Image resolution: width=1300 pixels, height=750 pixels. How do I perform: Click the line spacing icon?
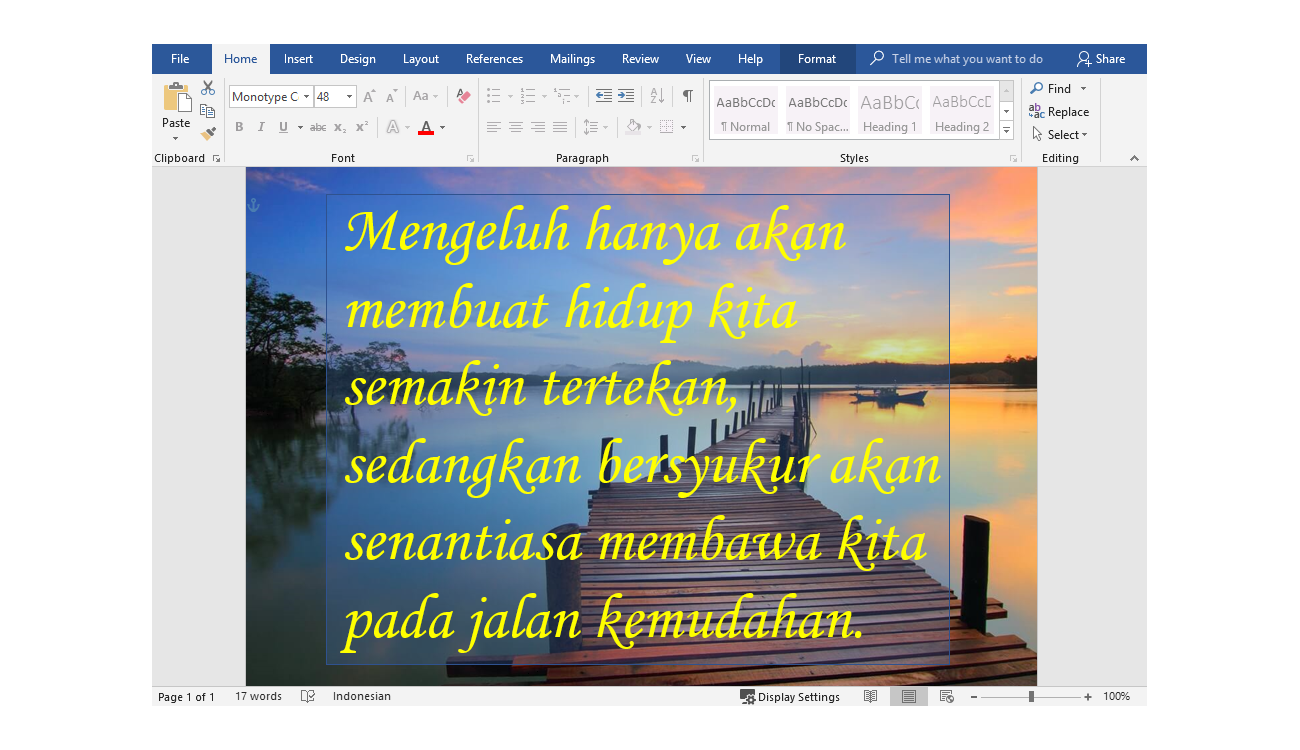590,127
